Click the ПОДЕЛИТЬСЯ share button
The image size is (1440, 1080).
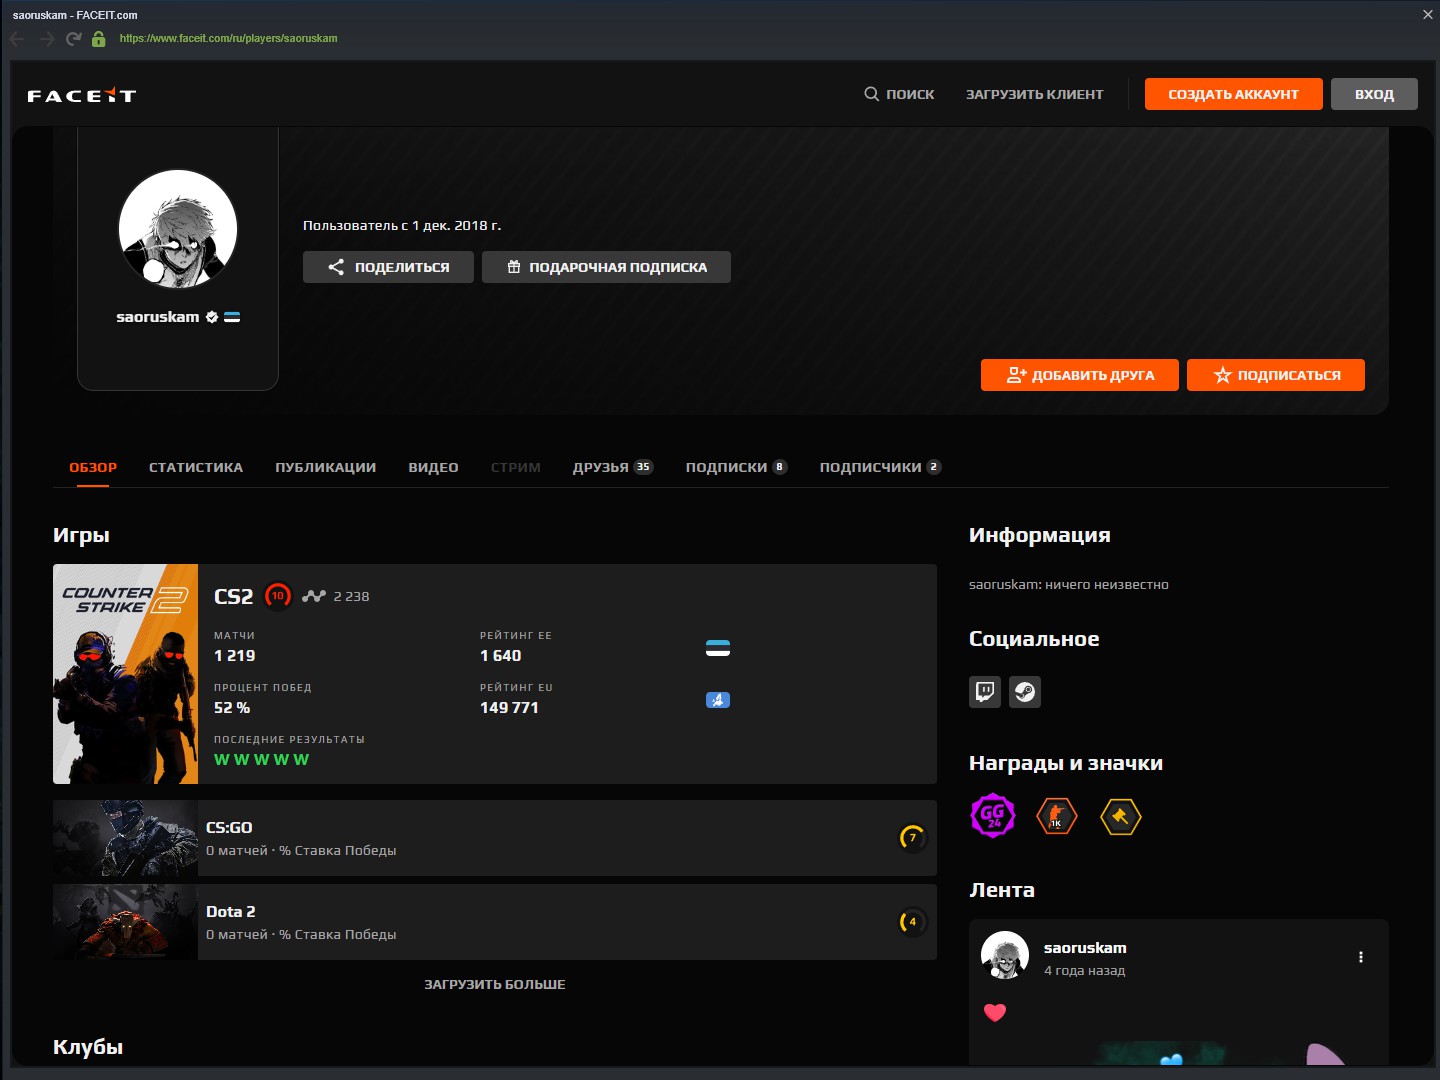[388, 267]
